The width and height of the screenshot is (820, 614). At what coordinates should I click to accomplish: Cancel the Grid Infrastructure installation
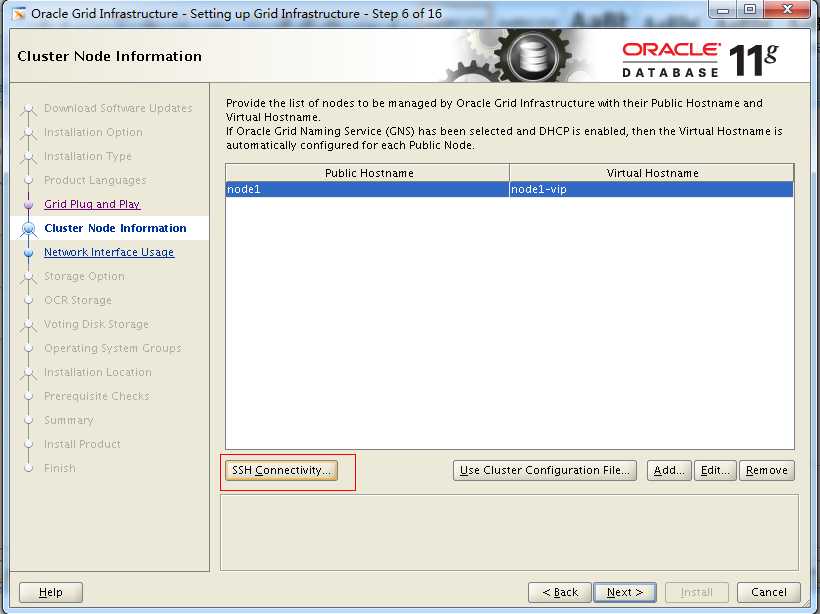pos(768,592)
